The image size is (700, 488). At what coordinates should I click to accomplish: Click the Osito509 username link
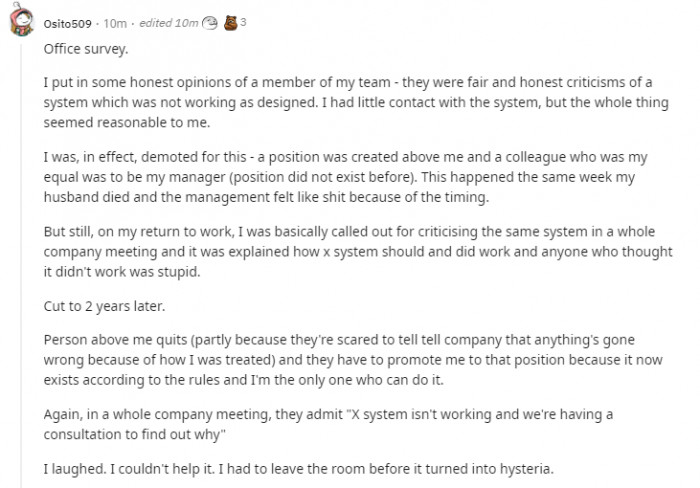click(x=67, y=24)
